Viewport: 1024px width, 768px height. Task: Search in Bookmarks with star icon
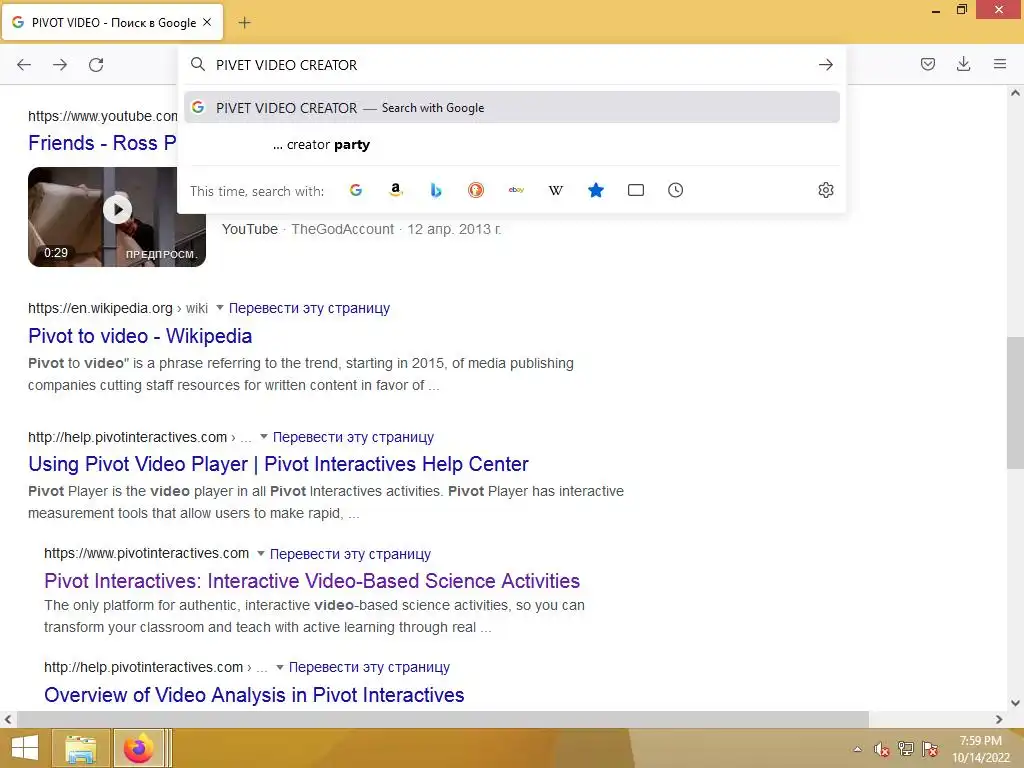[596, 190]
